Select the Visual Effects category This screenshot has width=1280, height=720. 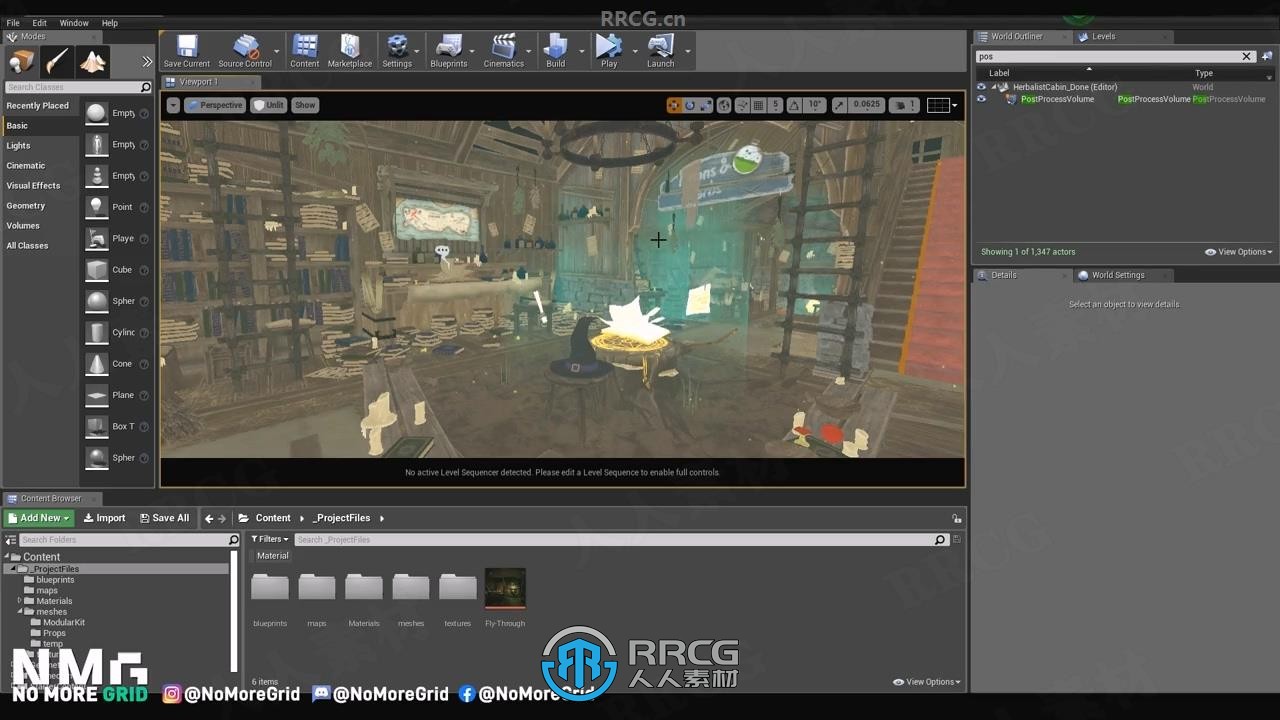tap(33, 186)
